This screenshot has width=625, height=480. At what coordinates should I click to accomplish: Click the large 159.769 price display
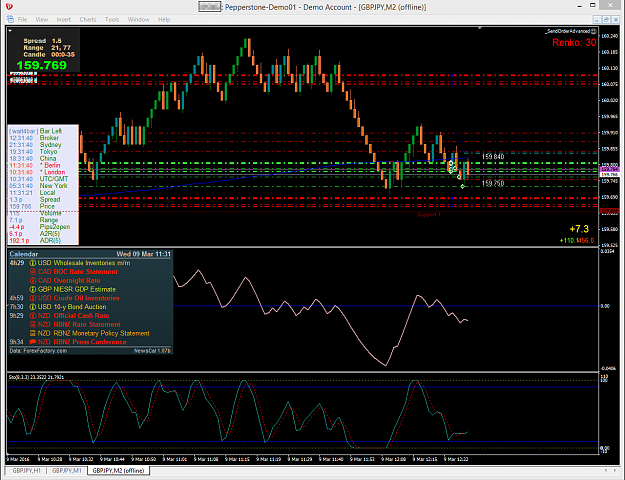41,65
